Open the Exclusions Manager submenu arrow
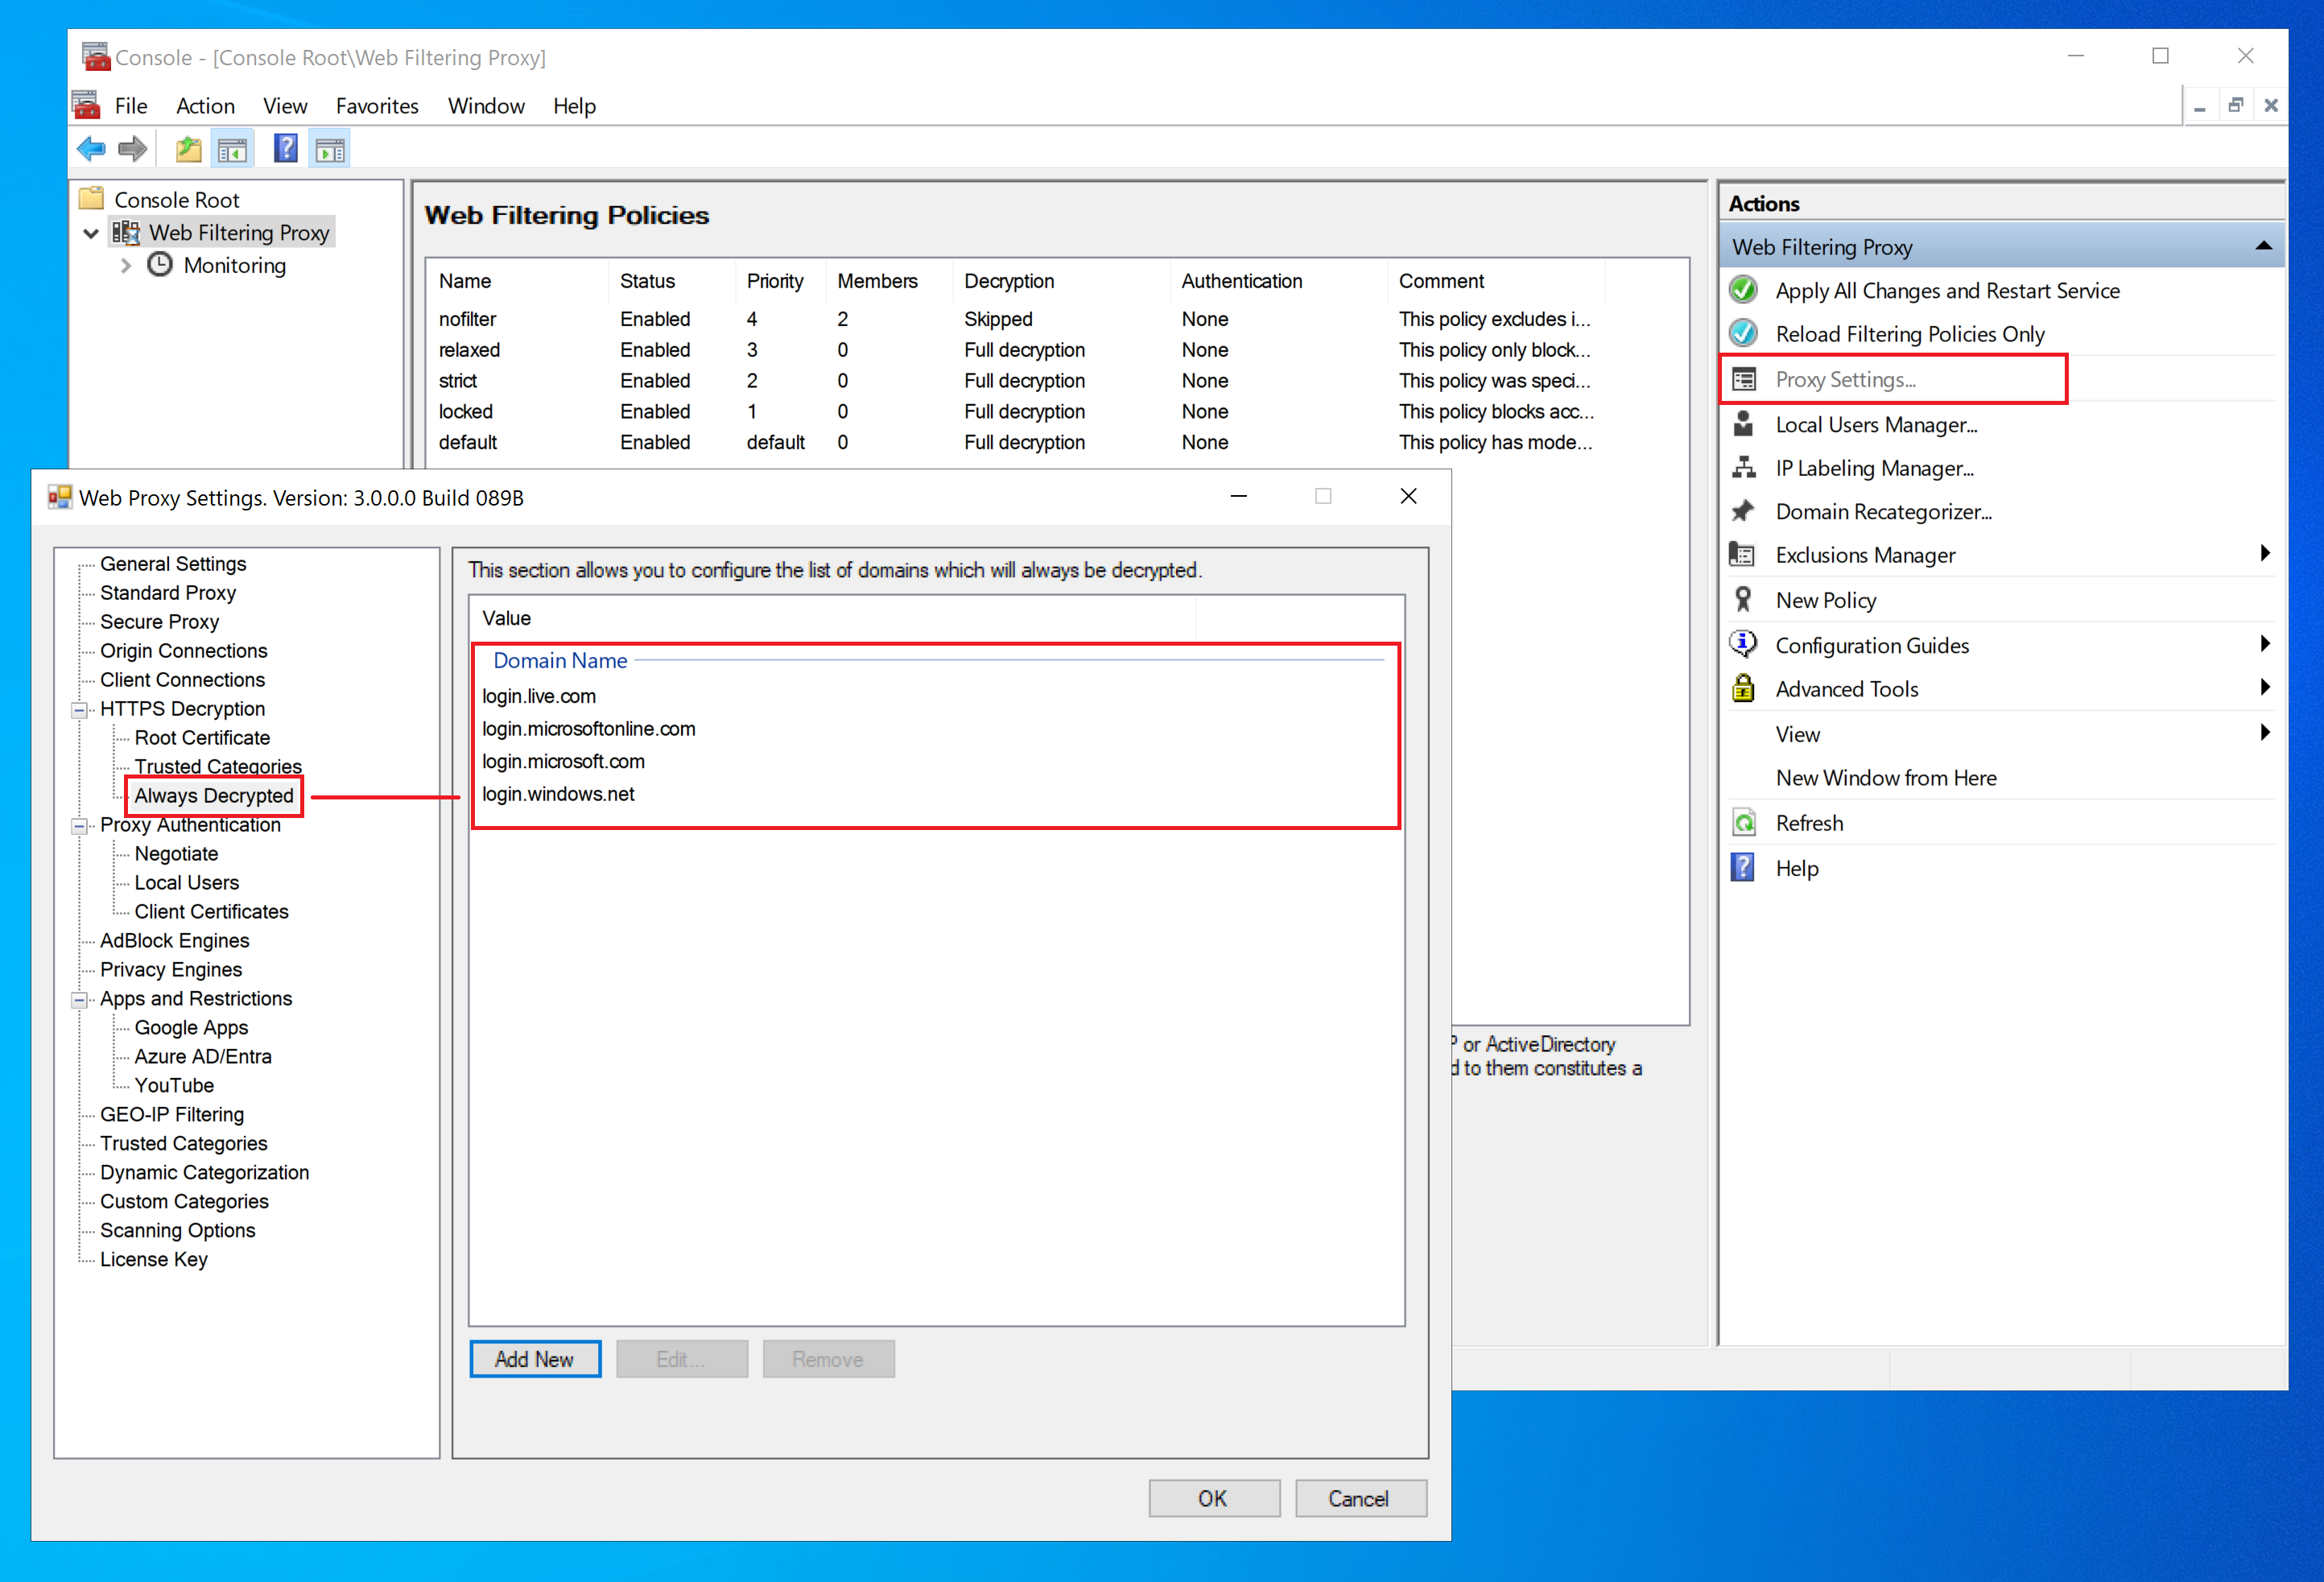The width and height of the screenshot is (2324, 1582). click(2266, 553)
